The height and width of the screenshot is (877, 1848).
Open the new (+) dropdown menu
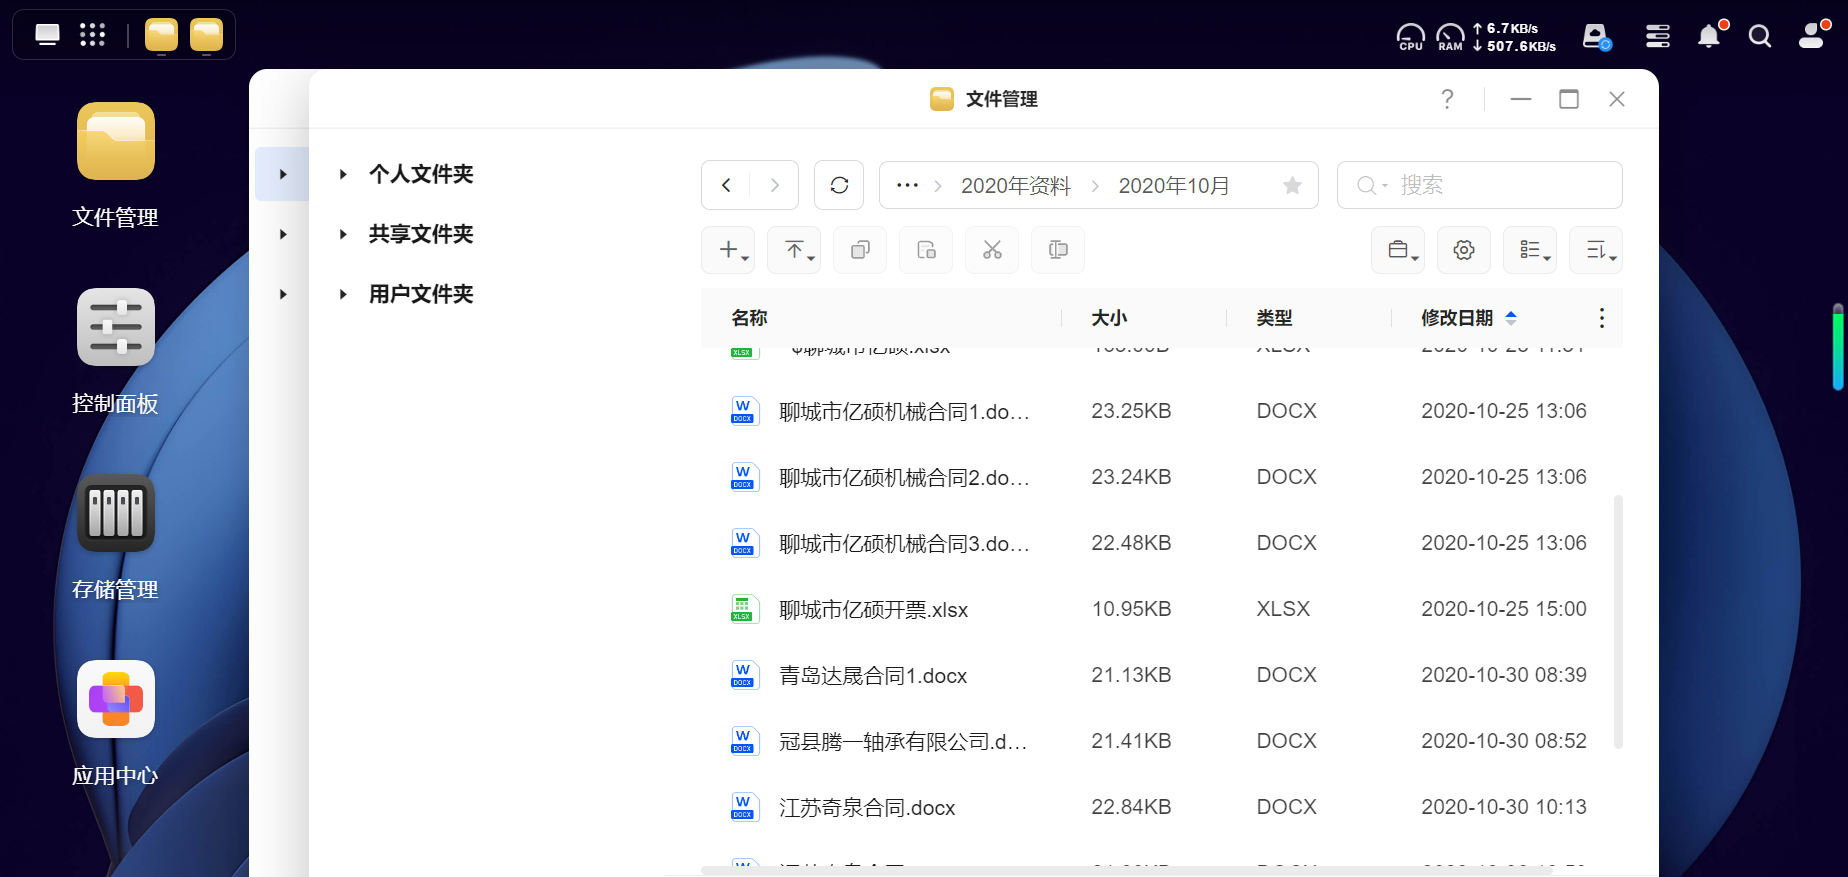(728, 250)
